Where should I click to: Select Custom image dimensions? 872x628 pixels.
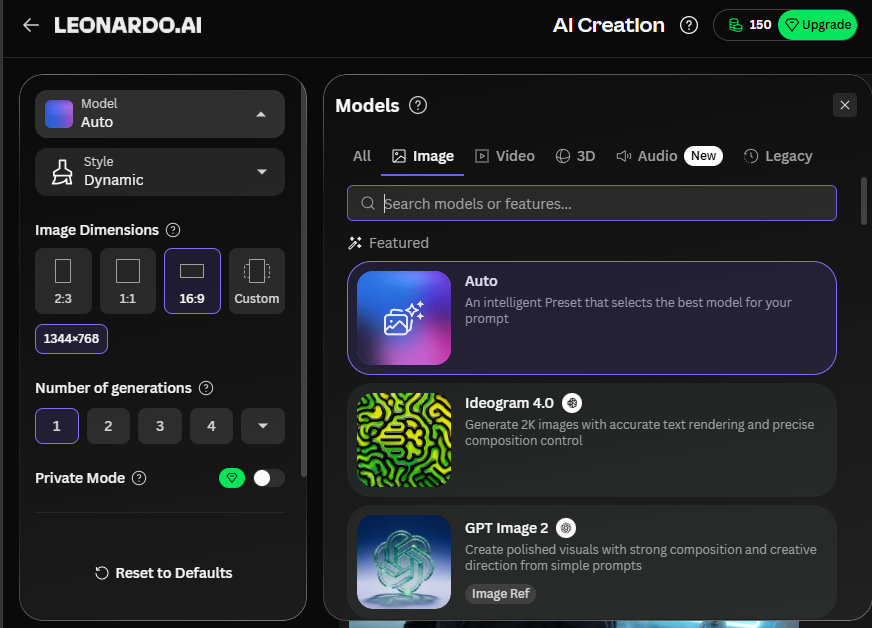click(257, 281)
